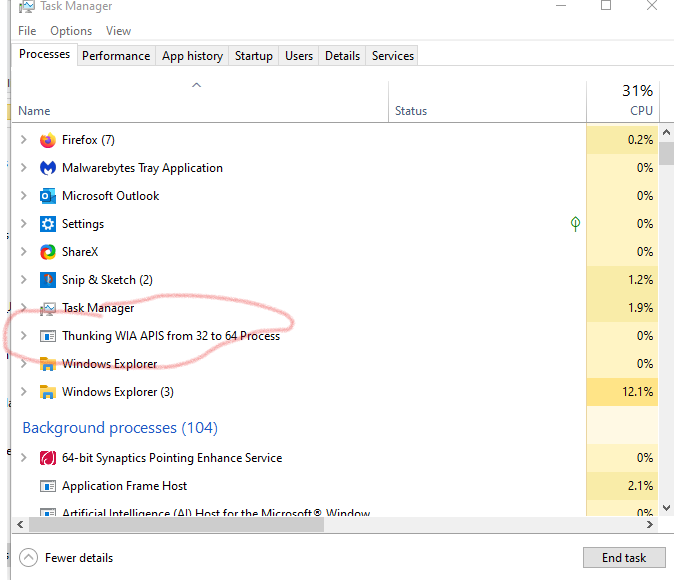Switch to the App history tab
The image size is (674, 580).
tap(192, 56)
